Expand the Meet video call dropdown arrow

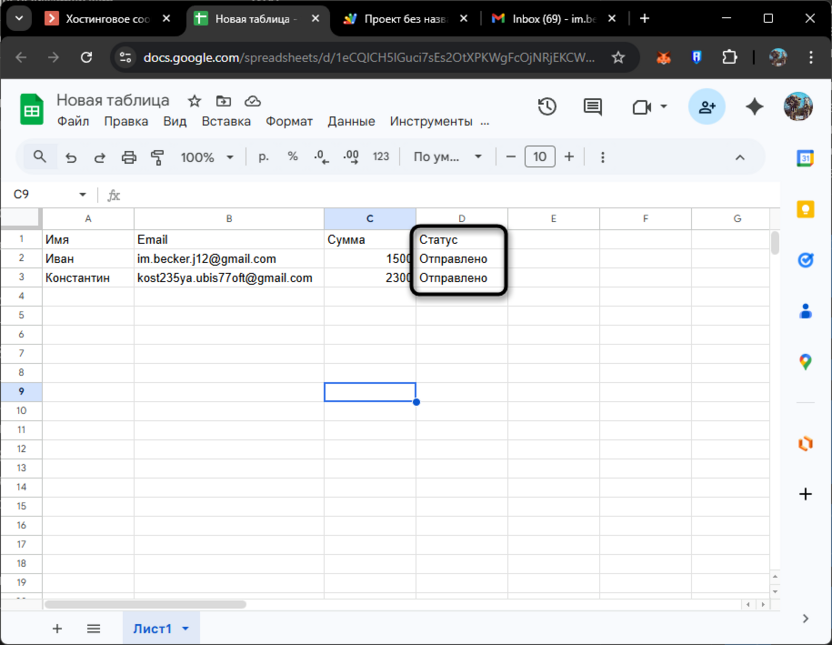coord(664,107)
